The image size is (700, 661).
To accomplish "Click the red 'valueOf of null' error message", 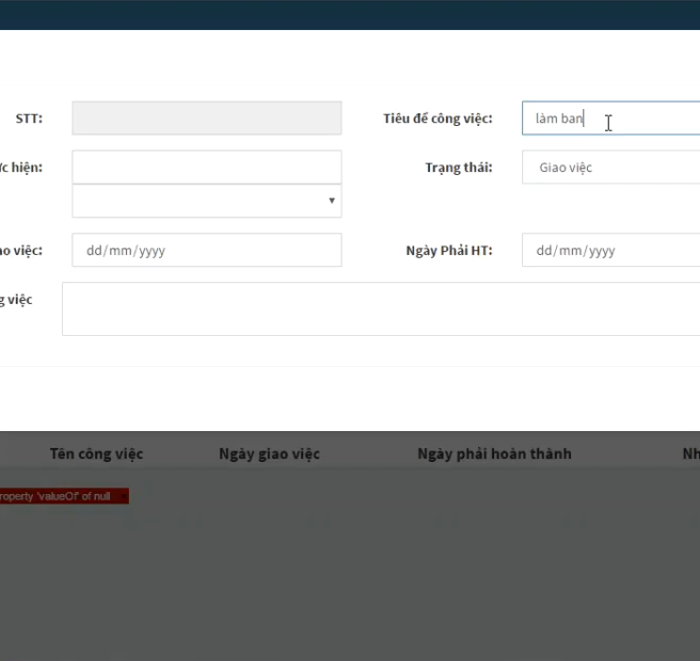I will tap(56, 496).
